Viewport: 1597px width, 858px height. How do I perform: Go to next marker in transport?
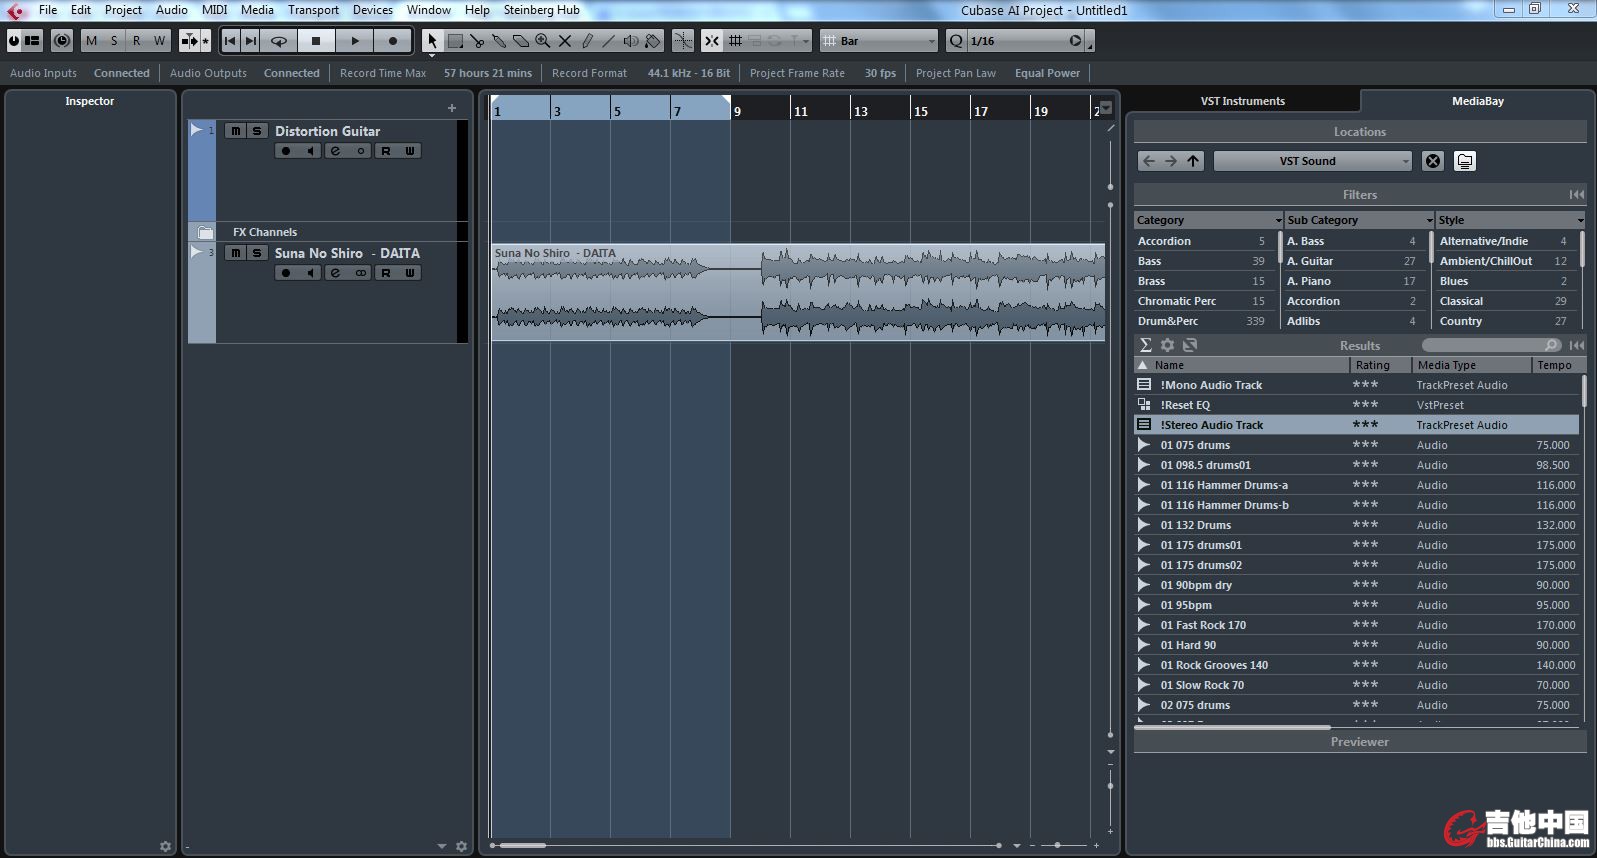(251, 41)
